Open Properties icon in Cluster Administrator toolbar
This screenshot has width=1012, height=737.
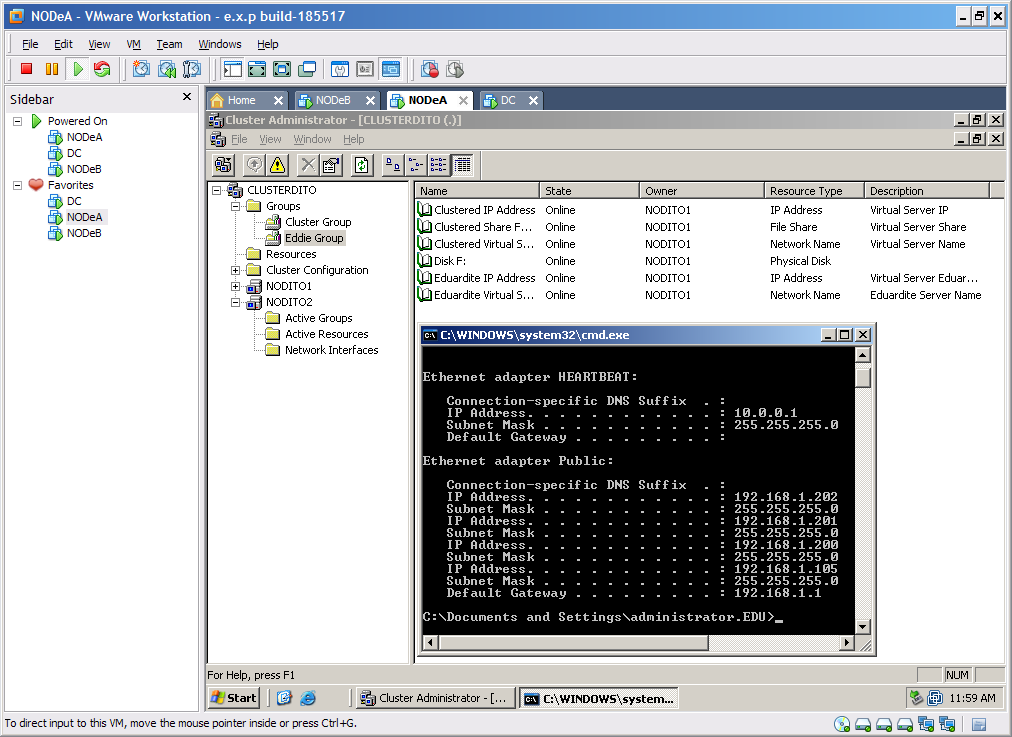point(331,165)
